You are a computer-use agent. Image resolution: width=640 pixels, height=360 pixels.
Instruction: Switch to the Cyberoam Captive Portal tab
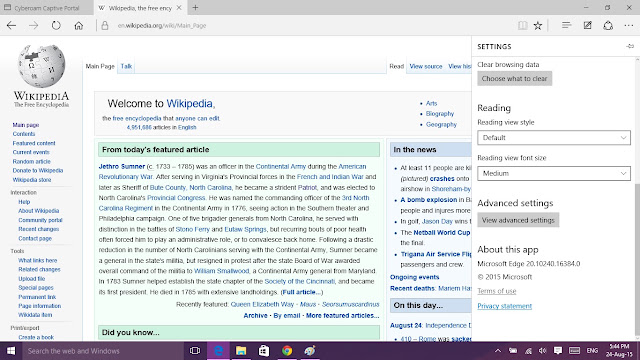click(47, 8)
